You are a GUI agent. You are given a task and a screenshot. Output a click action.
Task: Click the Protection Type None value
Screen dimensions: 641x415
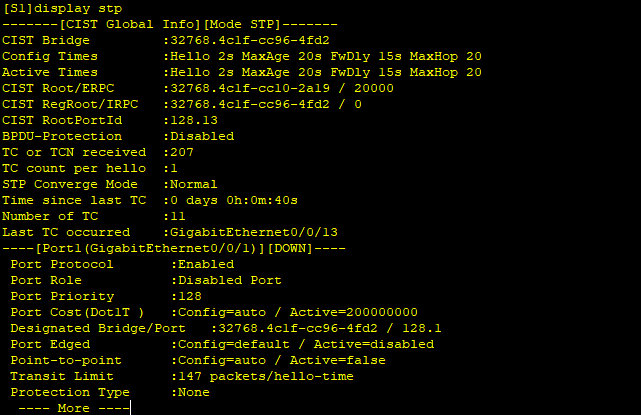(x=194, y=392)
